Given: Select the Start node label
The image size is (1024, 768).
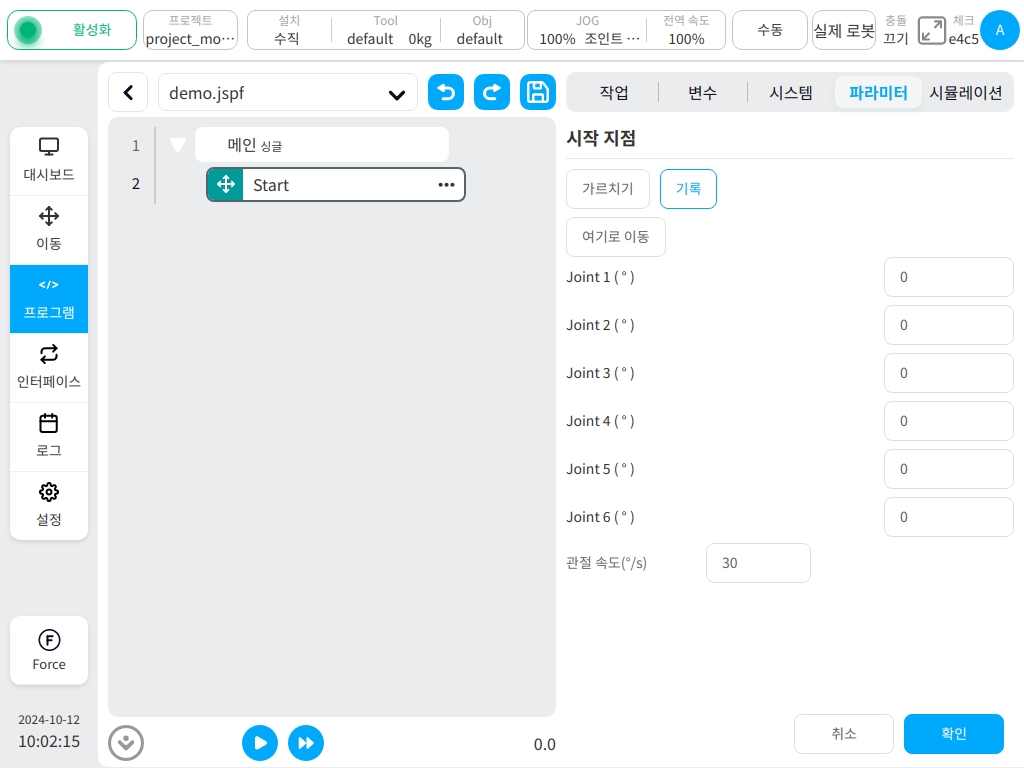Looking at the screenshot, I should 271,185.
